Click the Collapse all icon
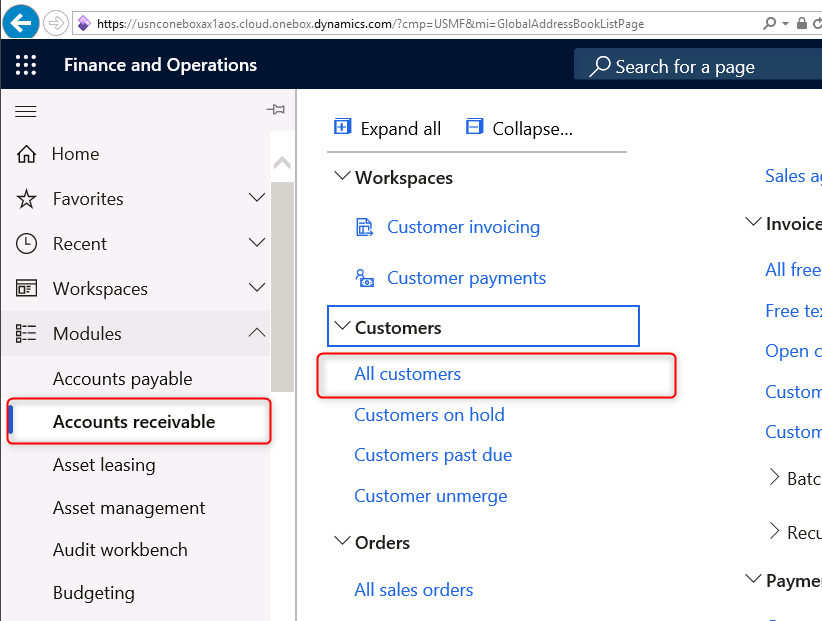Image resolution: width=822 pixels, height=621 pixels. click(475, 128)
